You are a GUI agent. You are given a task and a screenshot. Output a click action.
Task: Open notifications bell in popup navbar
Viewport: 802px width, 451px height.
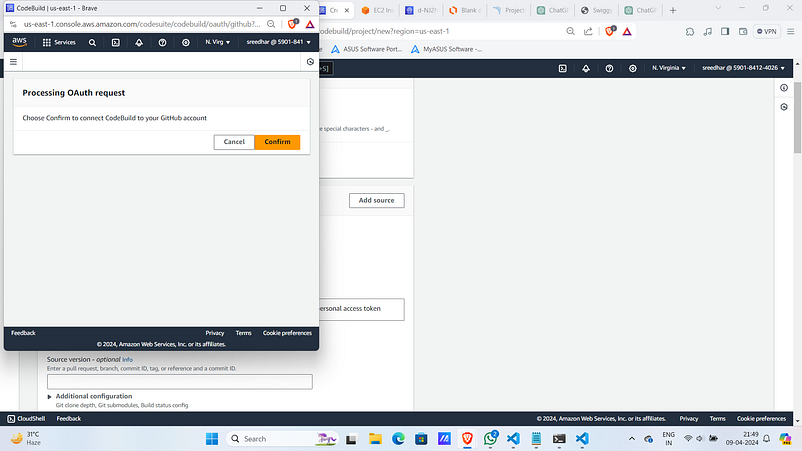139,42
